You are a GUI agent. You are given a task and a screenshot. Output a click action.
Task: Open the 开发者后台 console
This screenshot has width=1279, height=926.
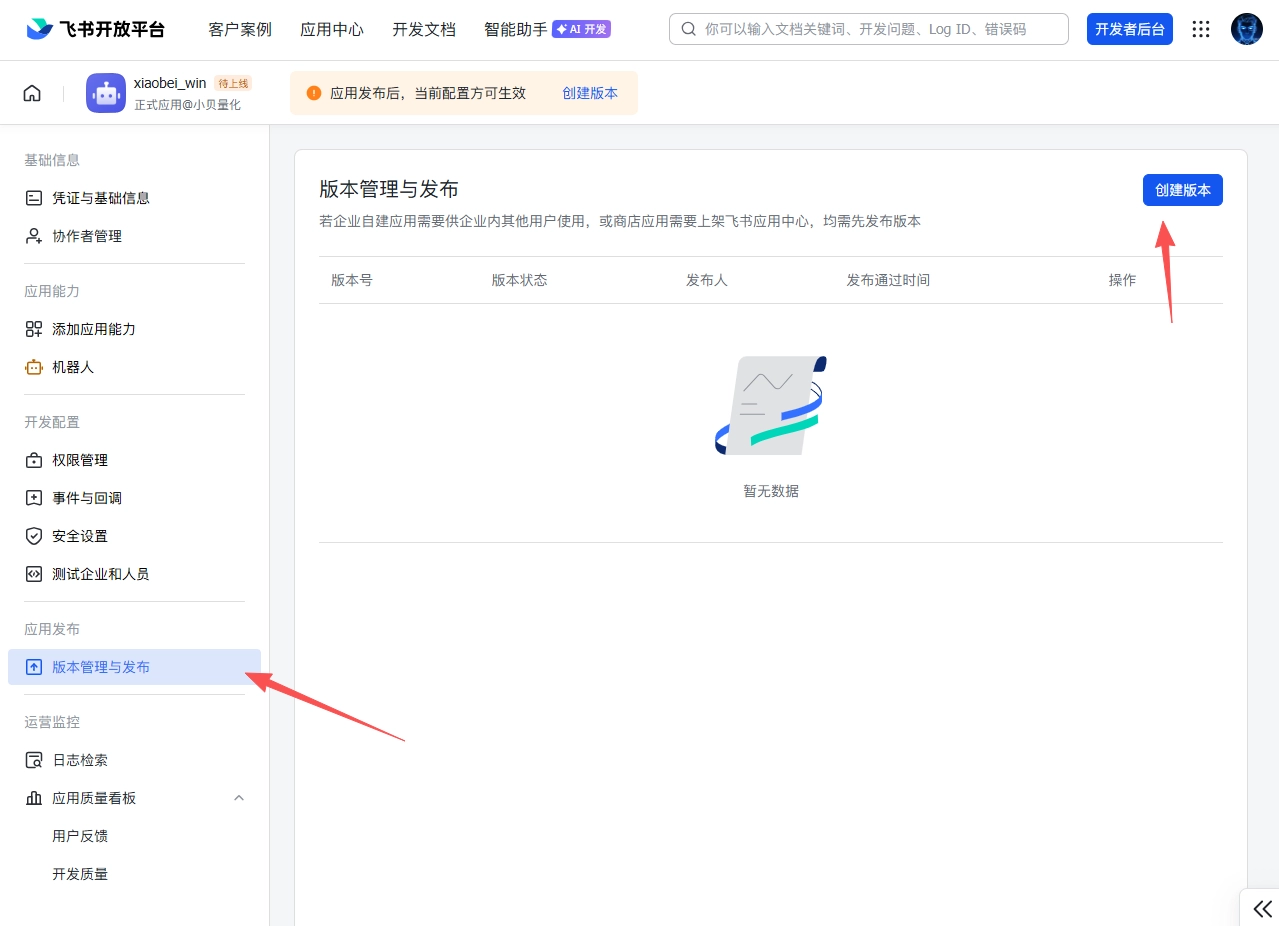1129,29
